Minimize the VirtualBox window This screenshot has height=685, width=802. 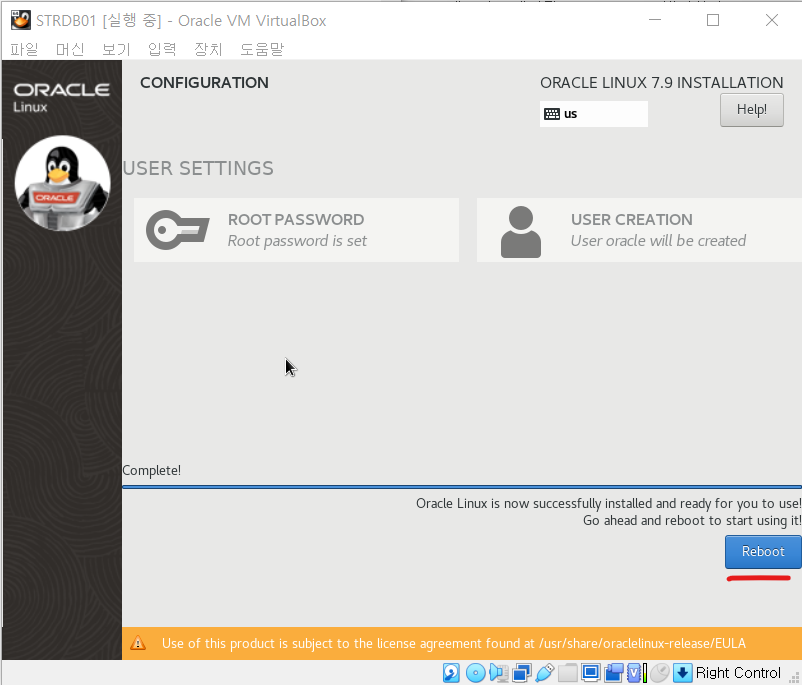tap(655, 20)
